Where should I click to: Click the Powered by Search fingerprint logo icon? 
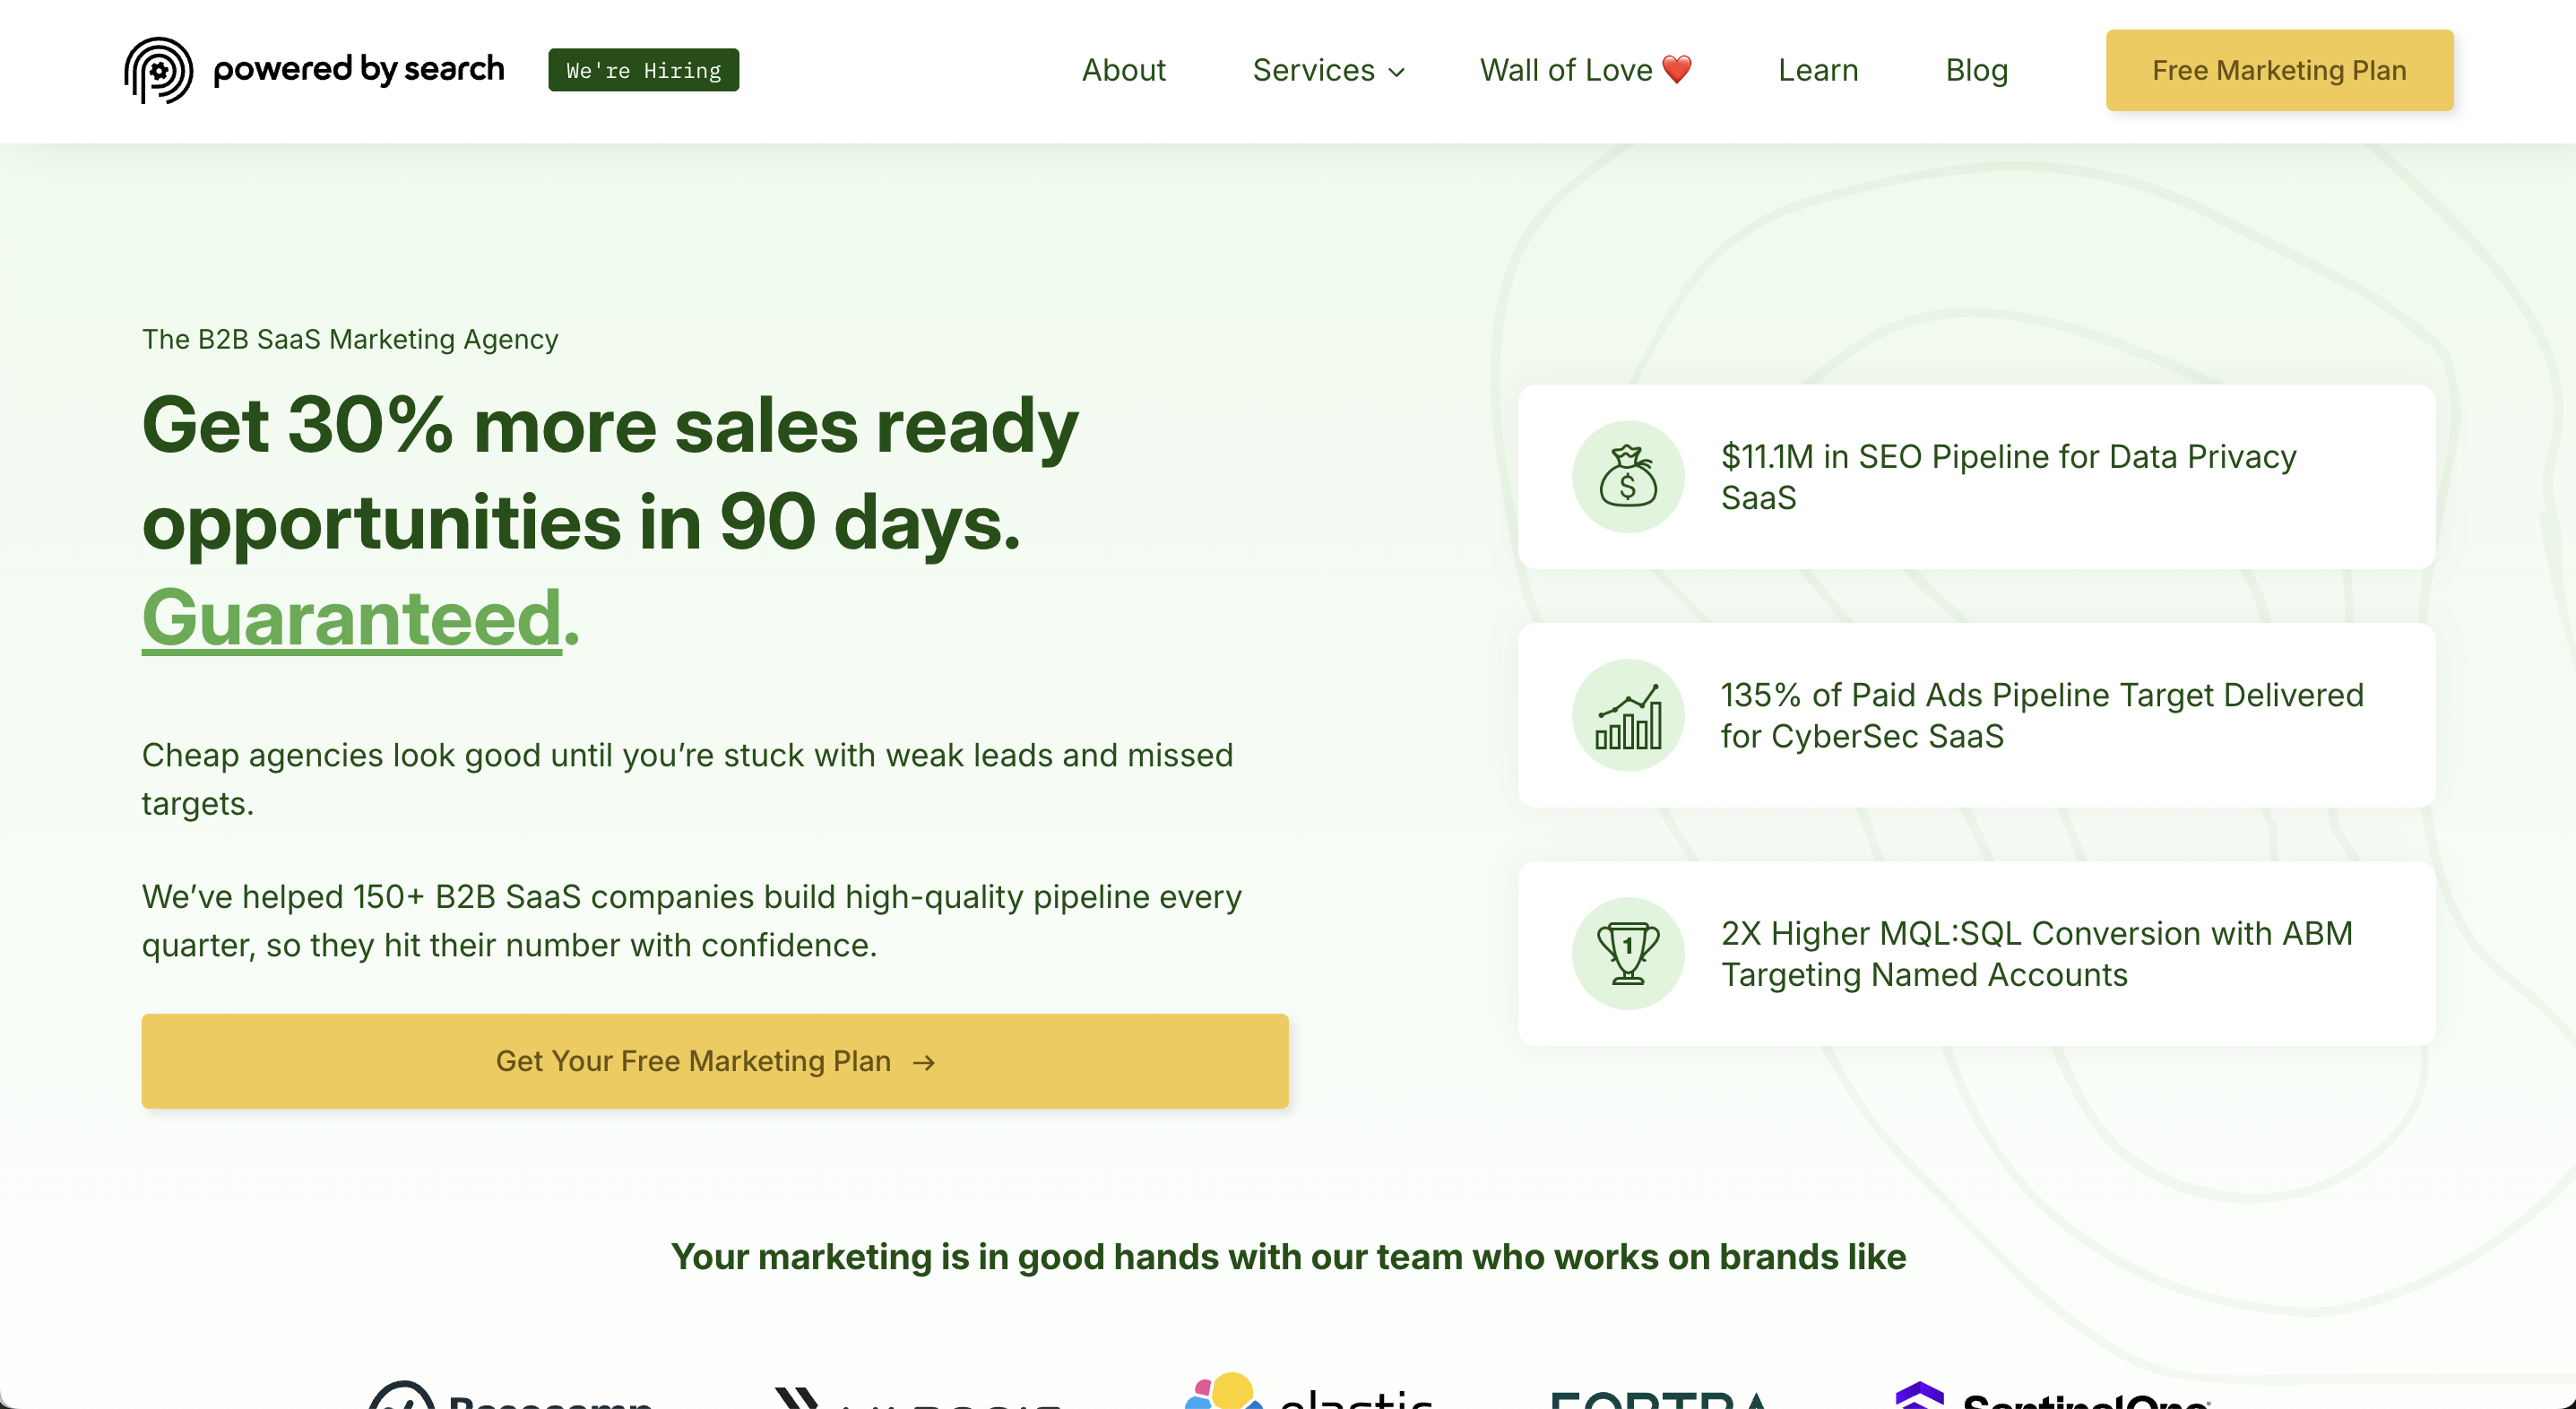158,70
